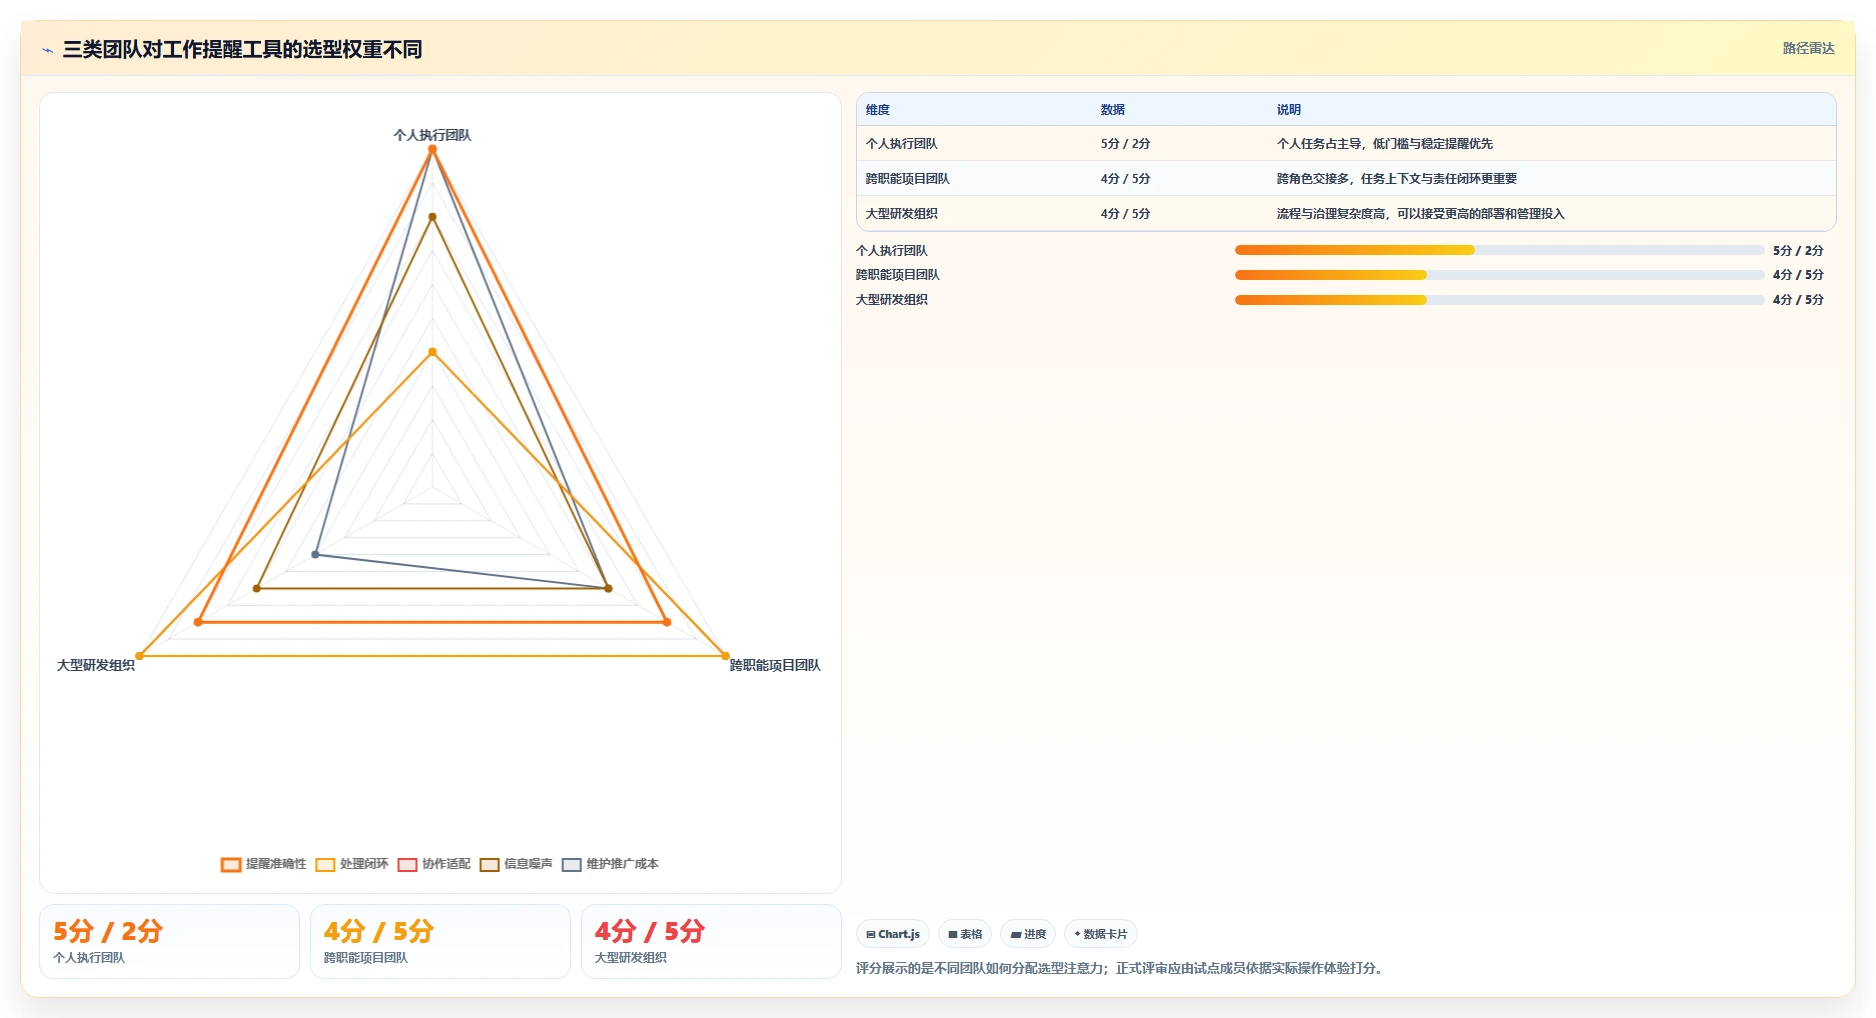Viewport: 1876px width, 1018px height.
Task: Toggle the 处理闭环 legend series
Action: (x=352, y=864)
